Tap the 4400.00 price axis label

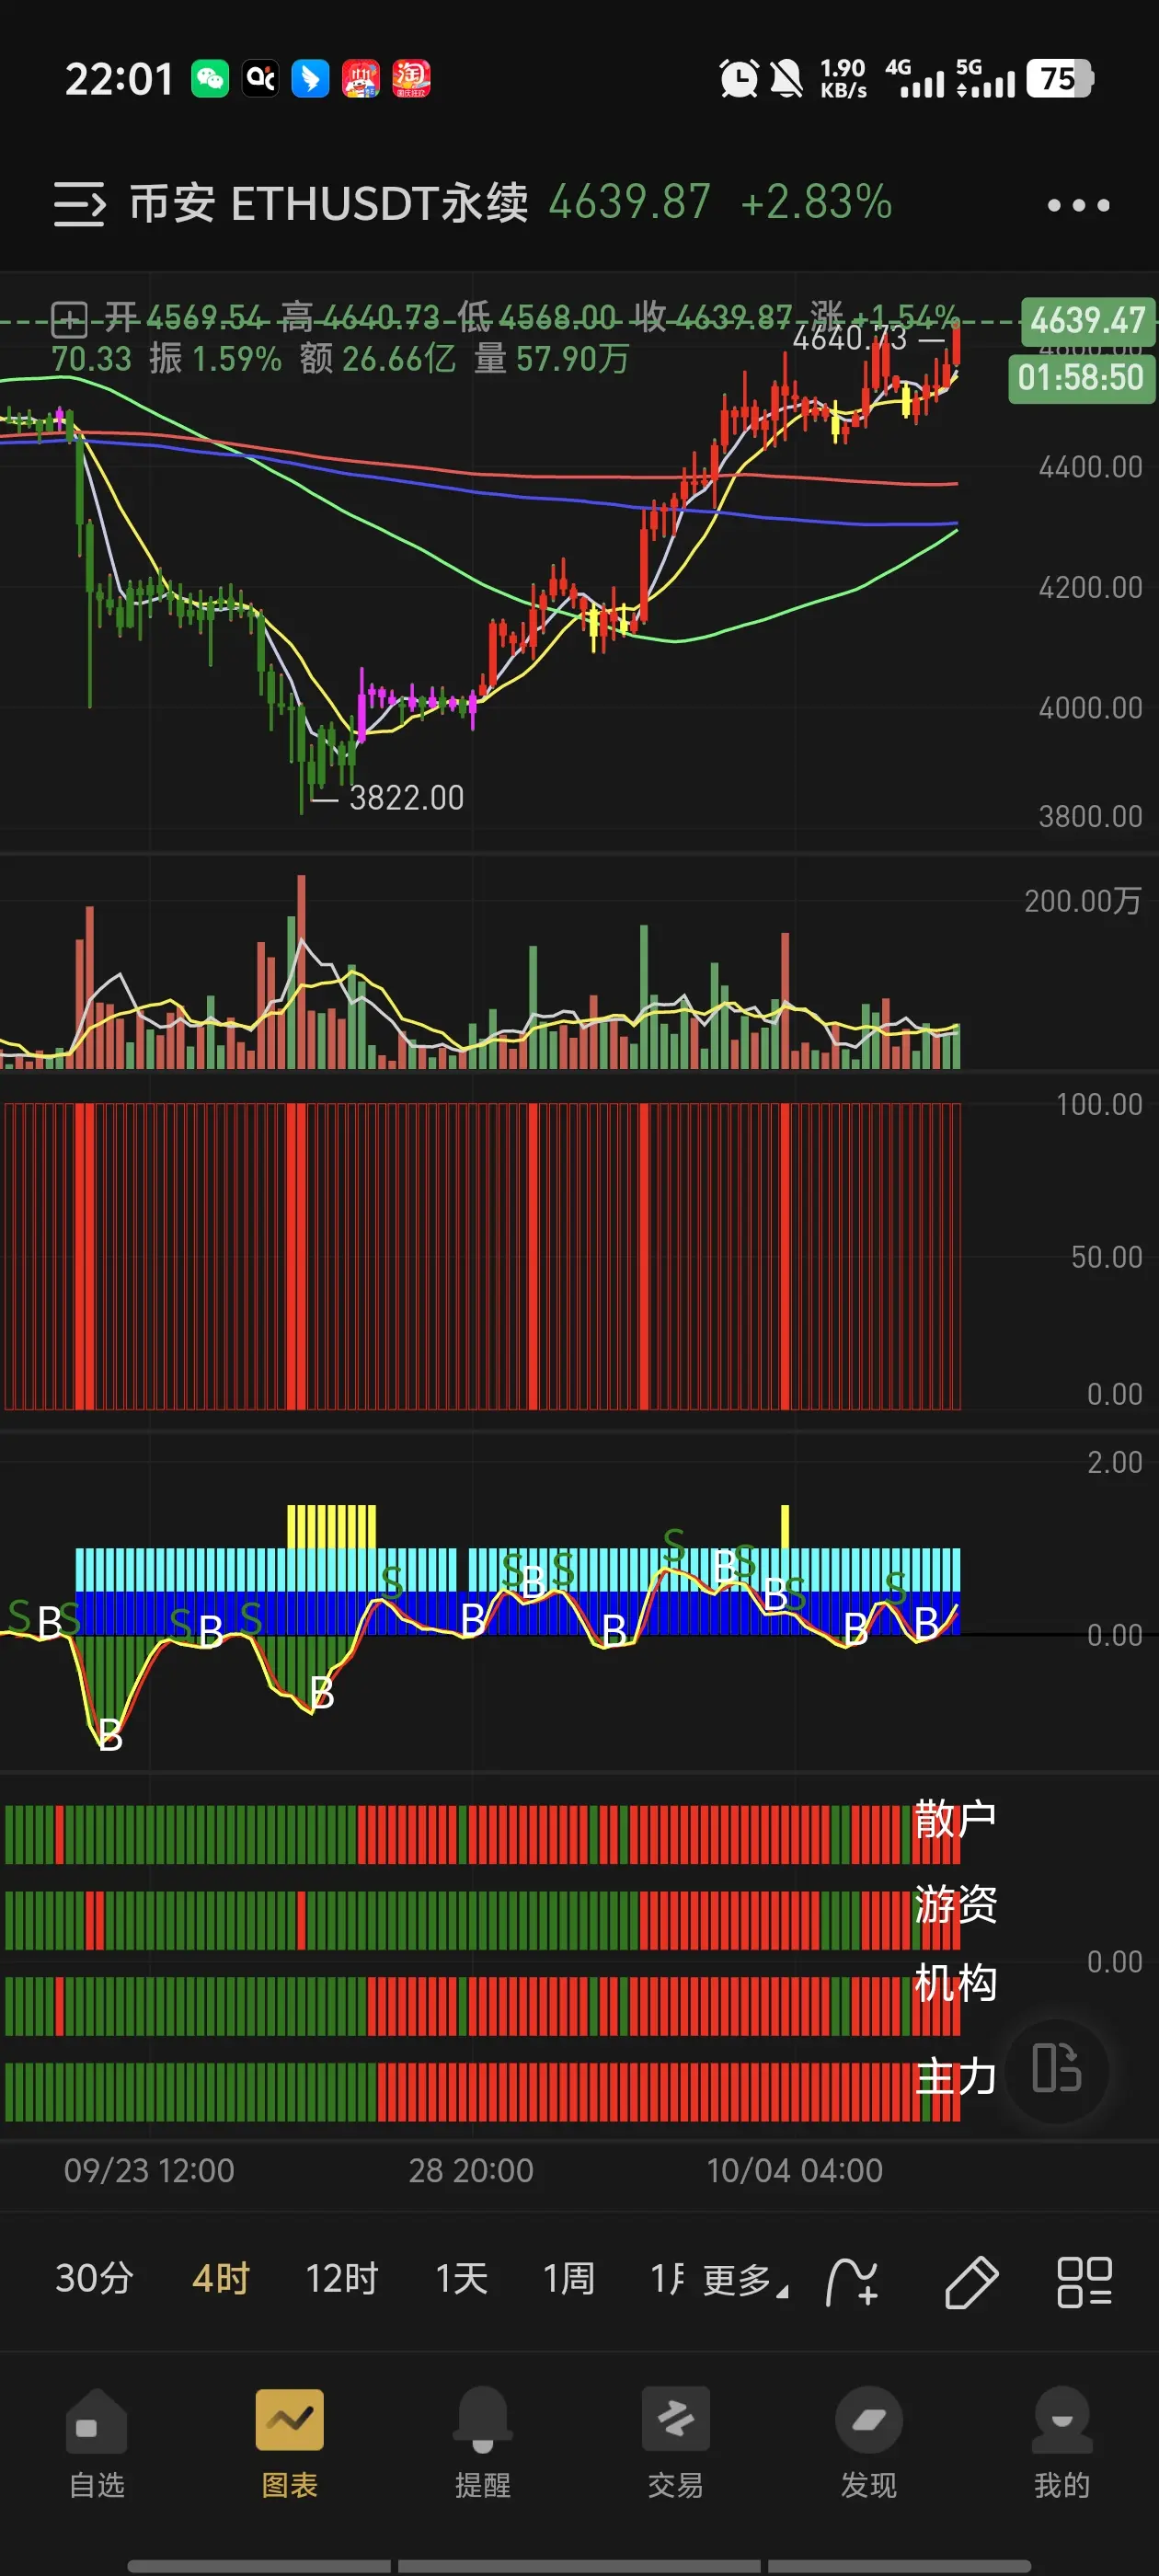coord(1090,467)
